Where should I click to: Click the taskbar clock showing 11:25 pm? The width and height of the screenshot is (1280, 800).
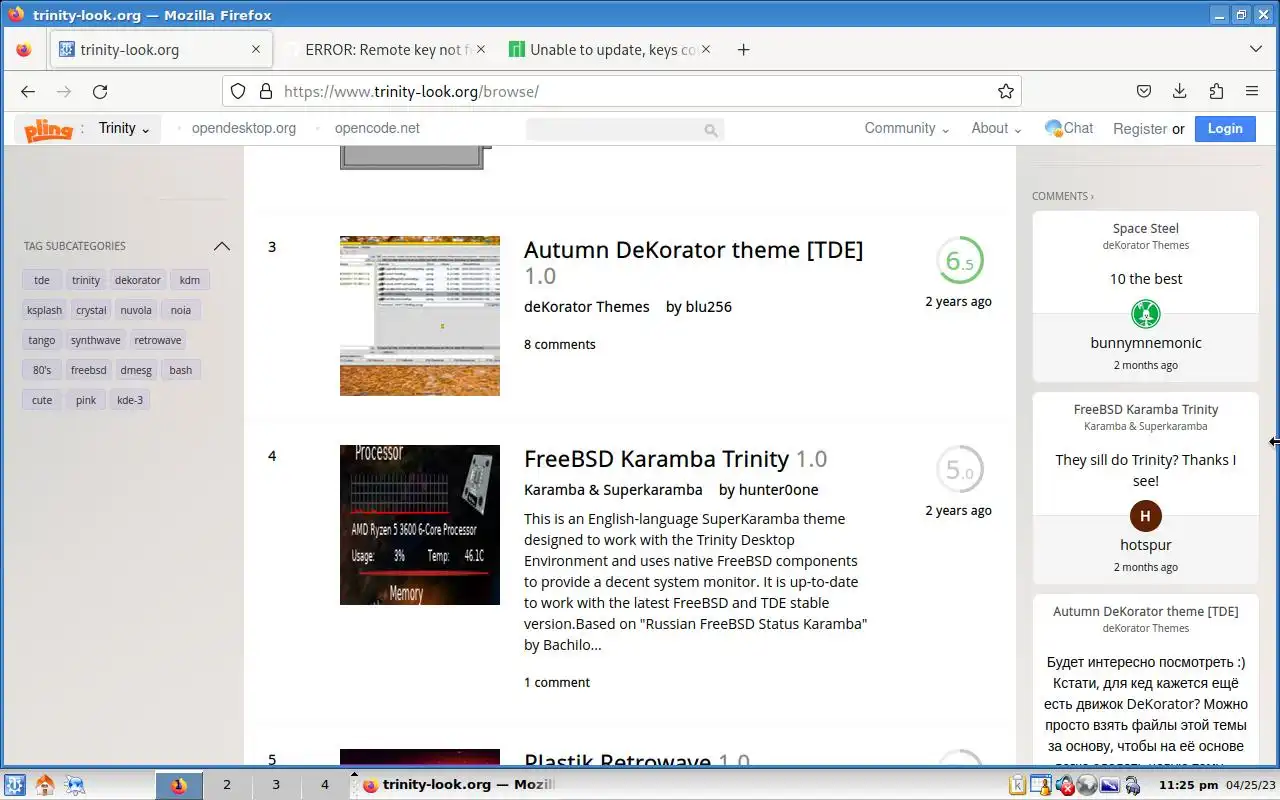(x=1187, y=785)
